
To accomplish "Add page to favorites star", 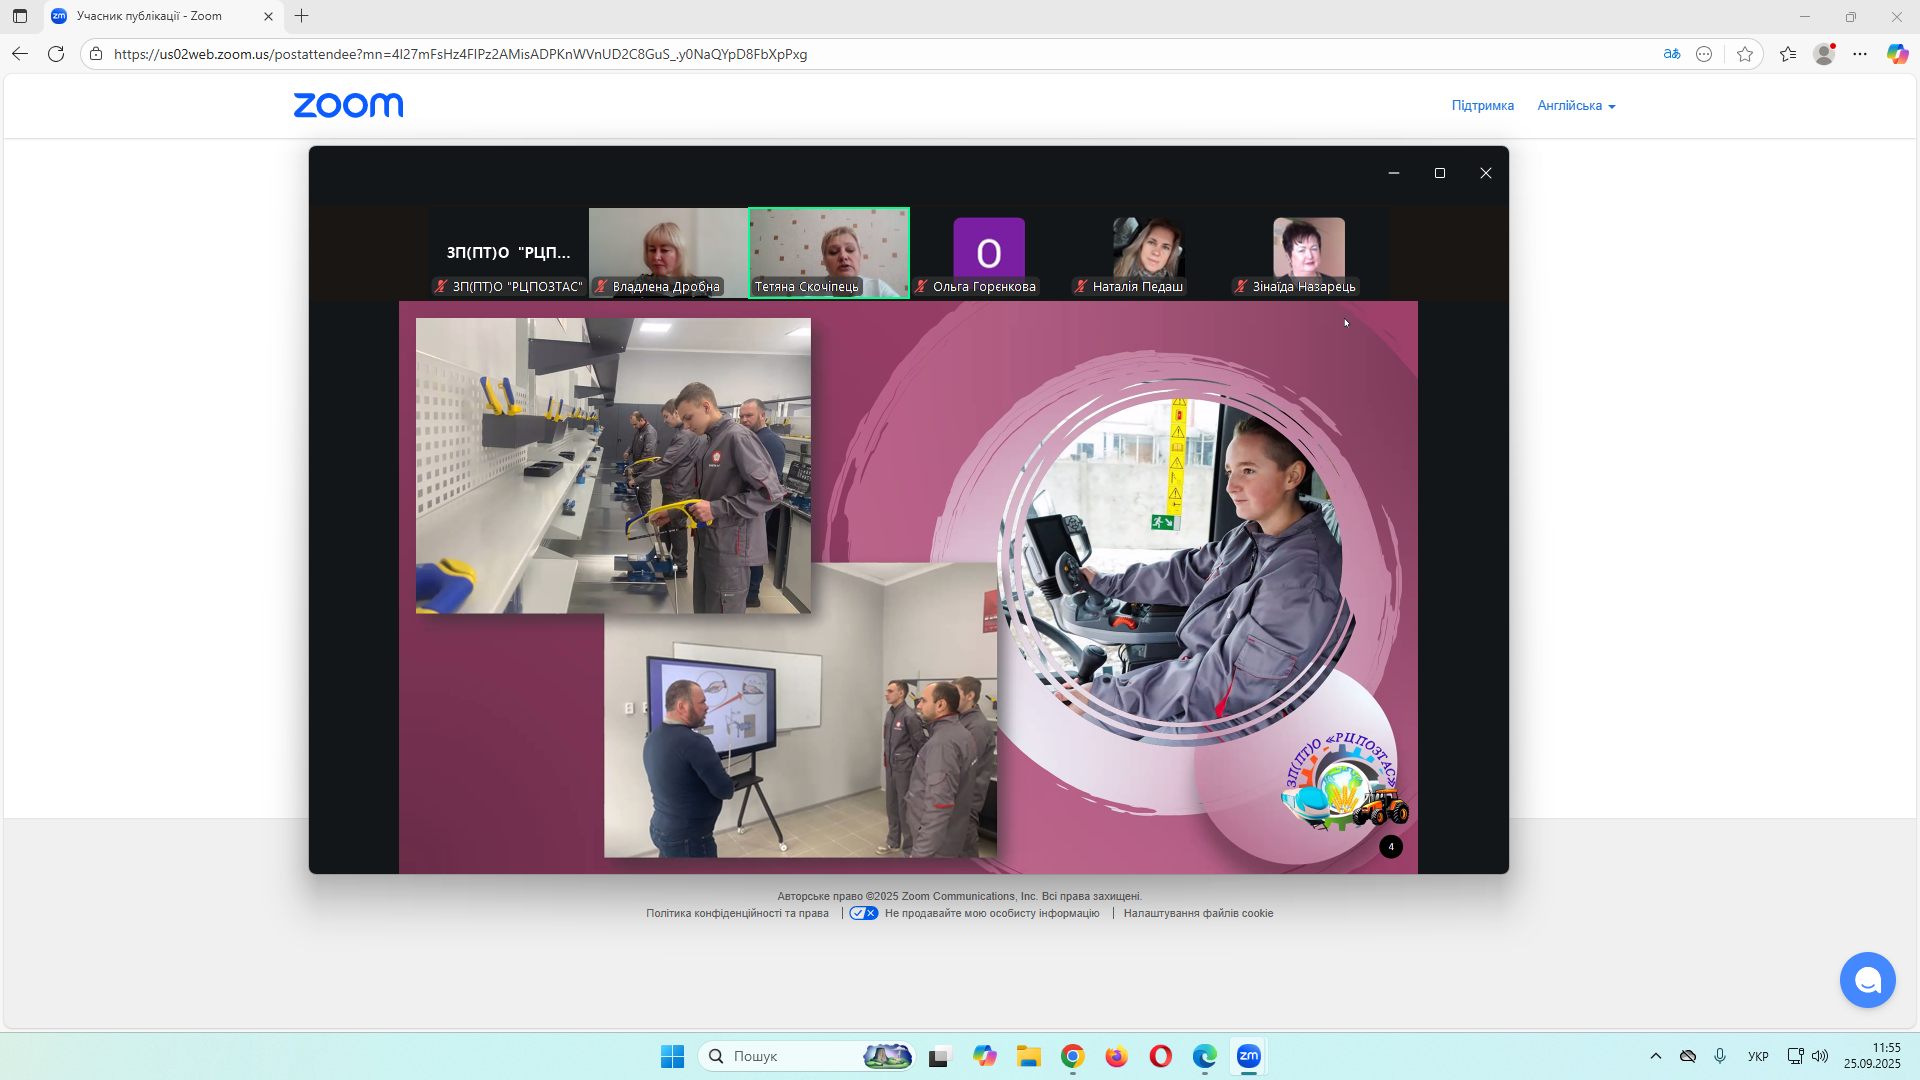I will [1745, 54].
